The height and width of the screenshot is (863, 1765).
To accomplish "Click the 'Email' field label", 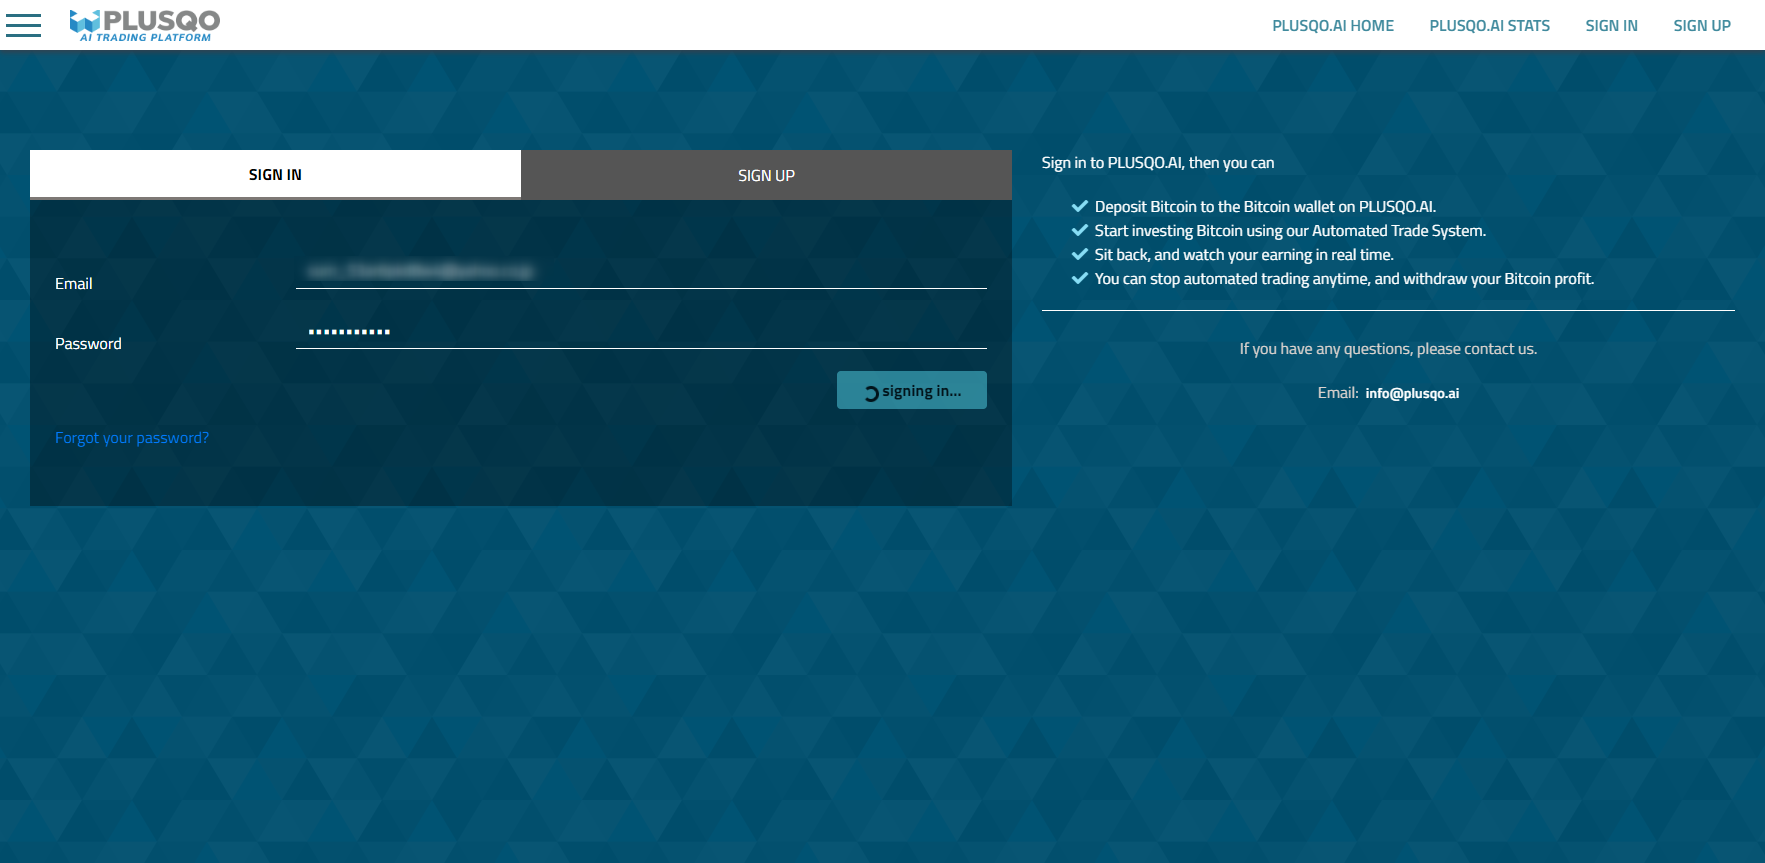I will click(74, 284).
